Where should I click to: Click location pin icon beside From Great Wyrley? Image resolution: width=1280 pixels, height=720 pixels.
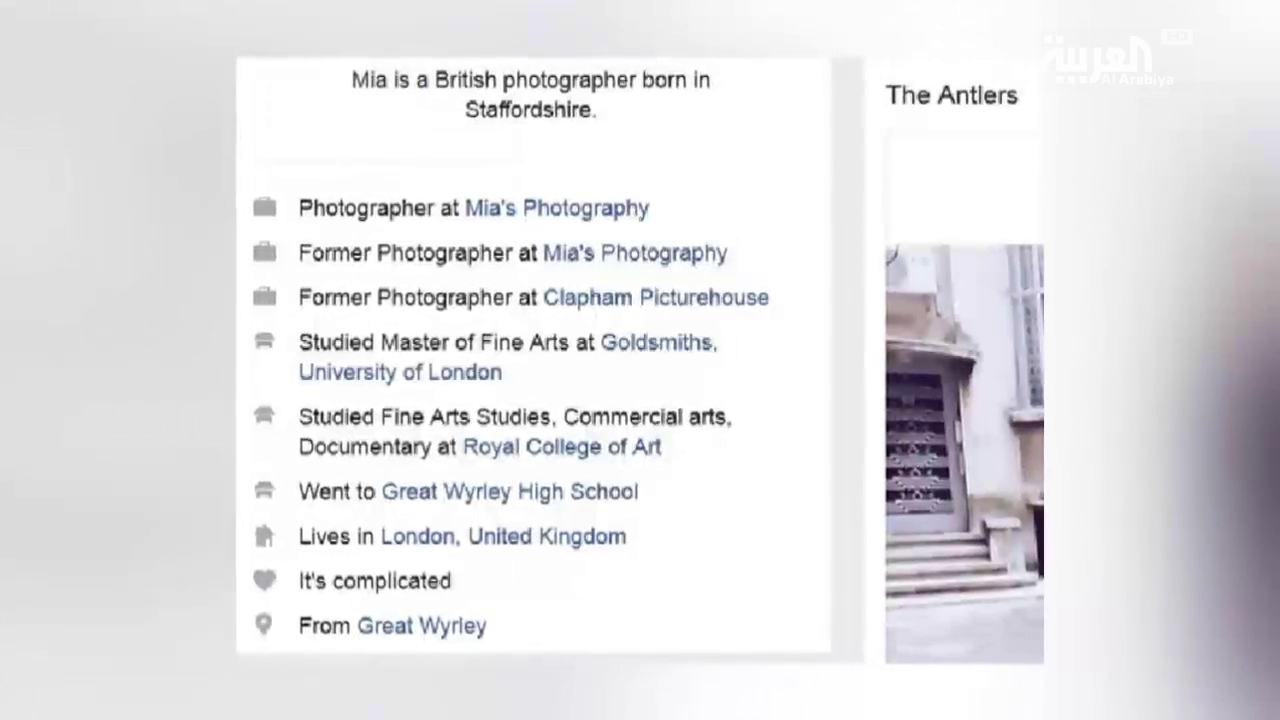click(264, 625)
